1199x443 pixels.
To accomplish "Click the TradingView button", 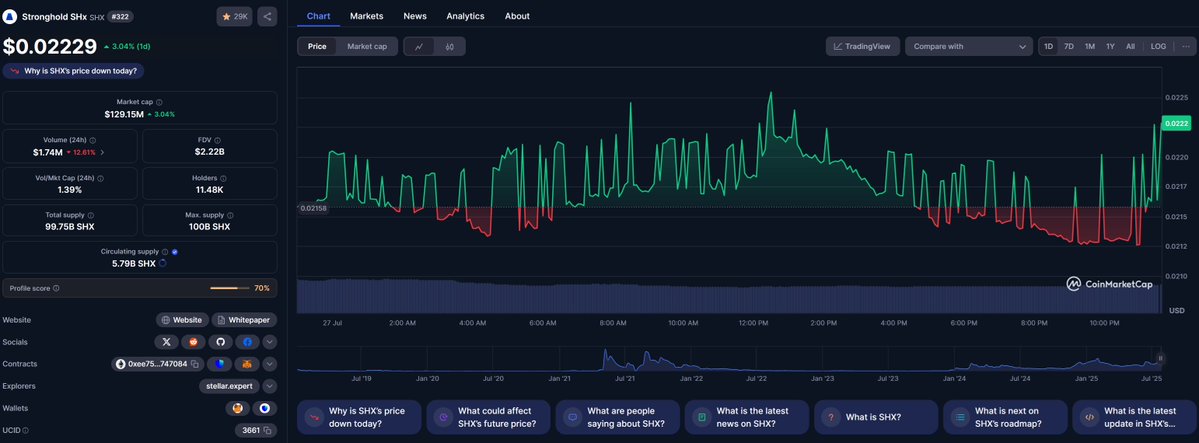I will click(863, 47).
